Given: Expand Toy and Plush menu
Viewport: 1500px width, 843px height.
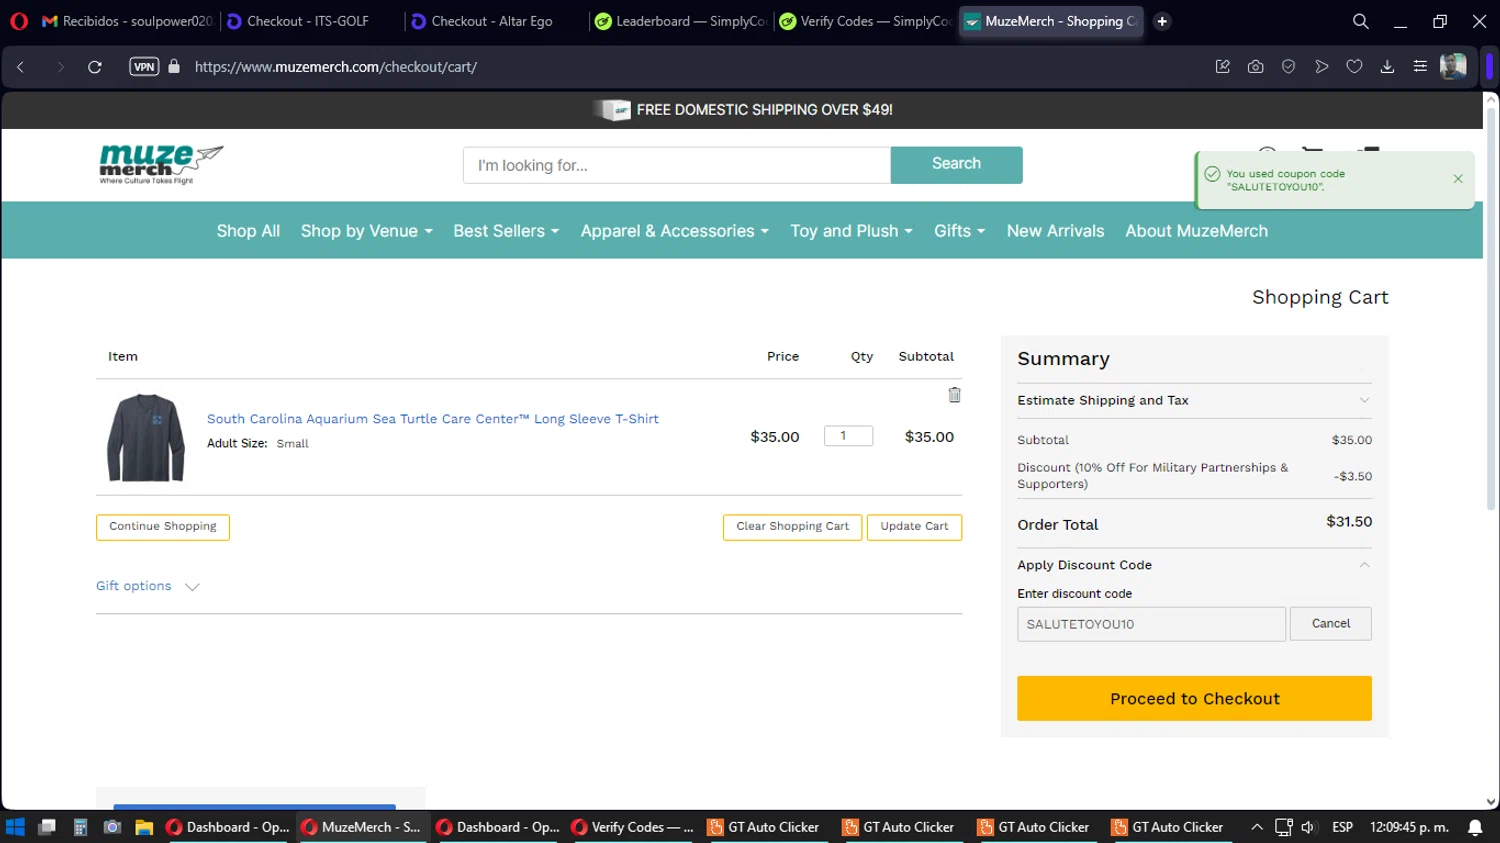Looking at the screenshot, I should coord(851,231).
